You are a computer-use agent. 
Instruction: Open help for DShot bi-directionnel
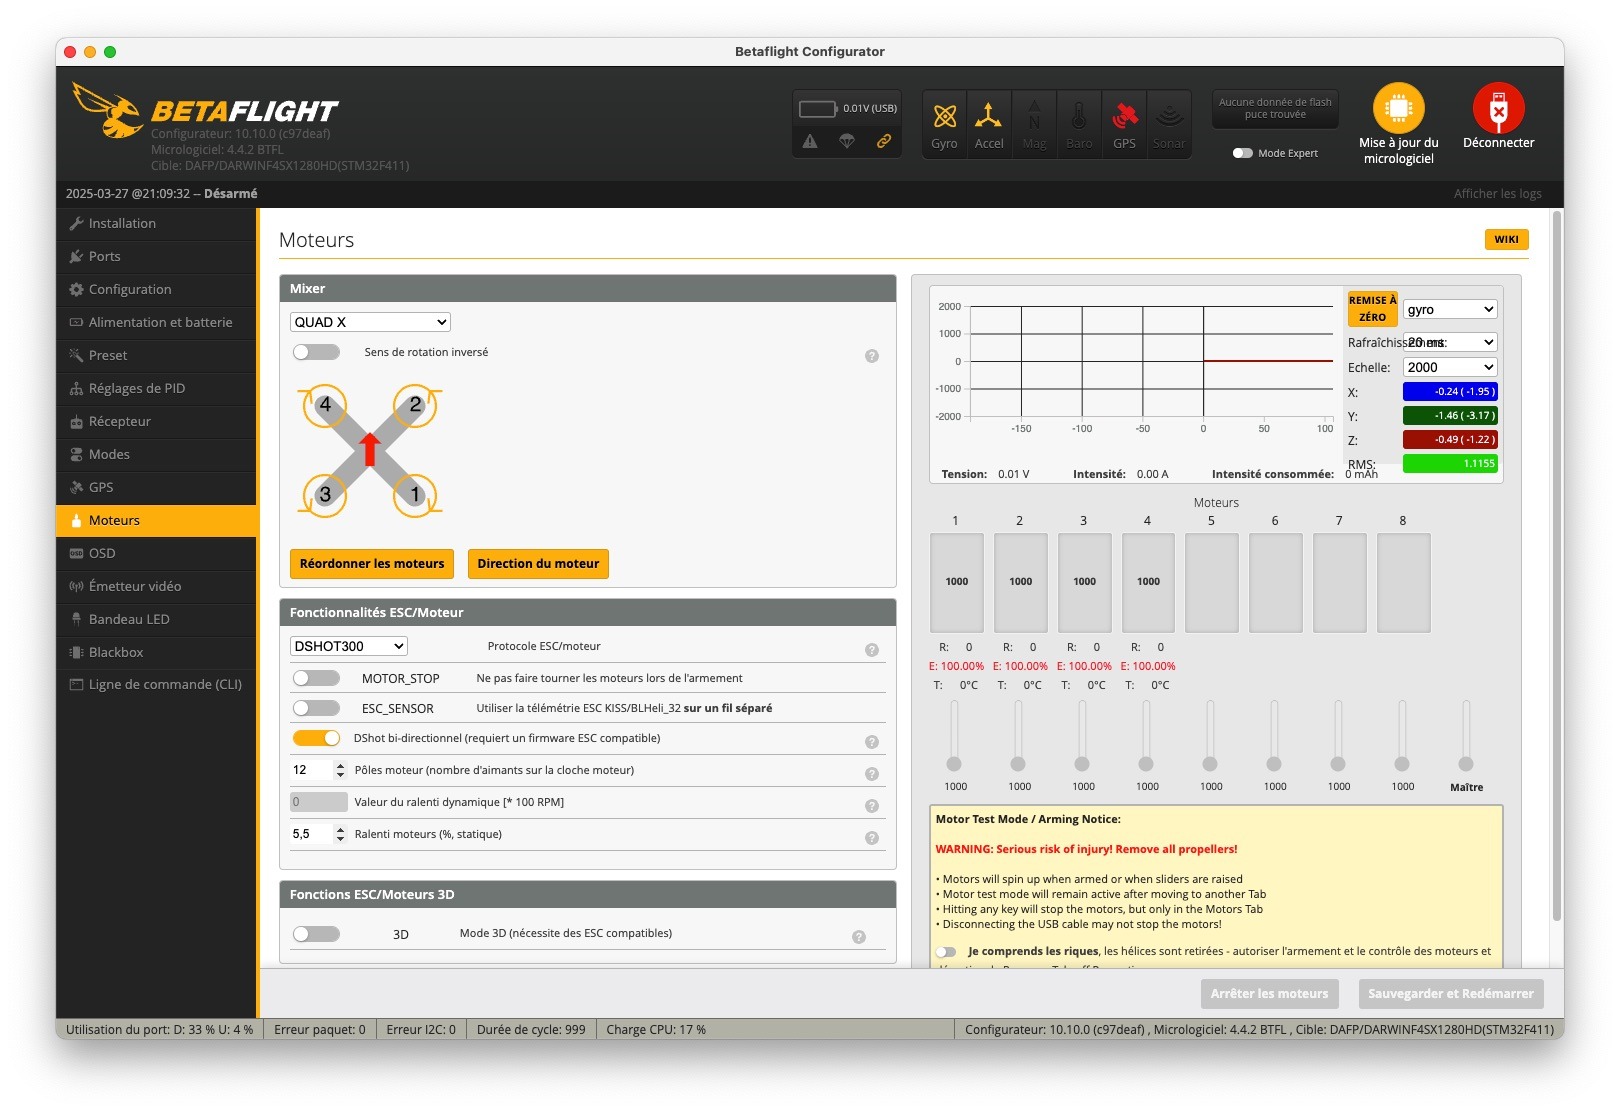tap(872, 742)
